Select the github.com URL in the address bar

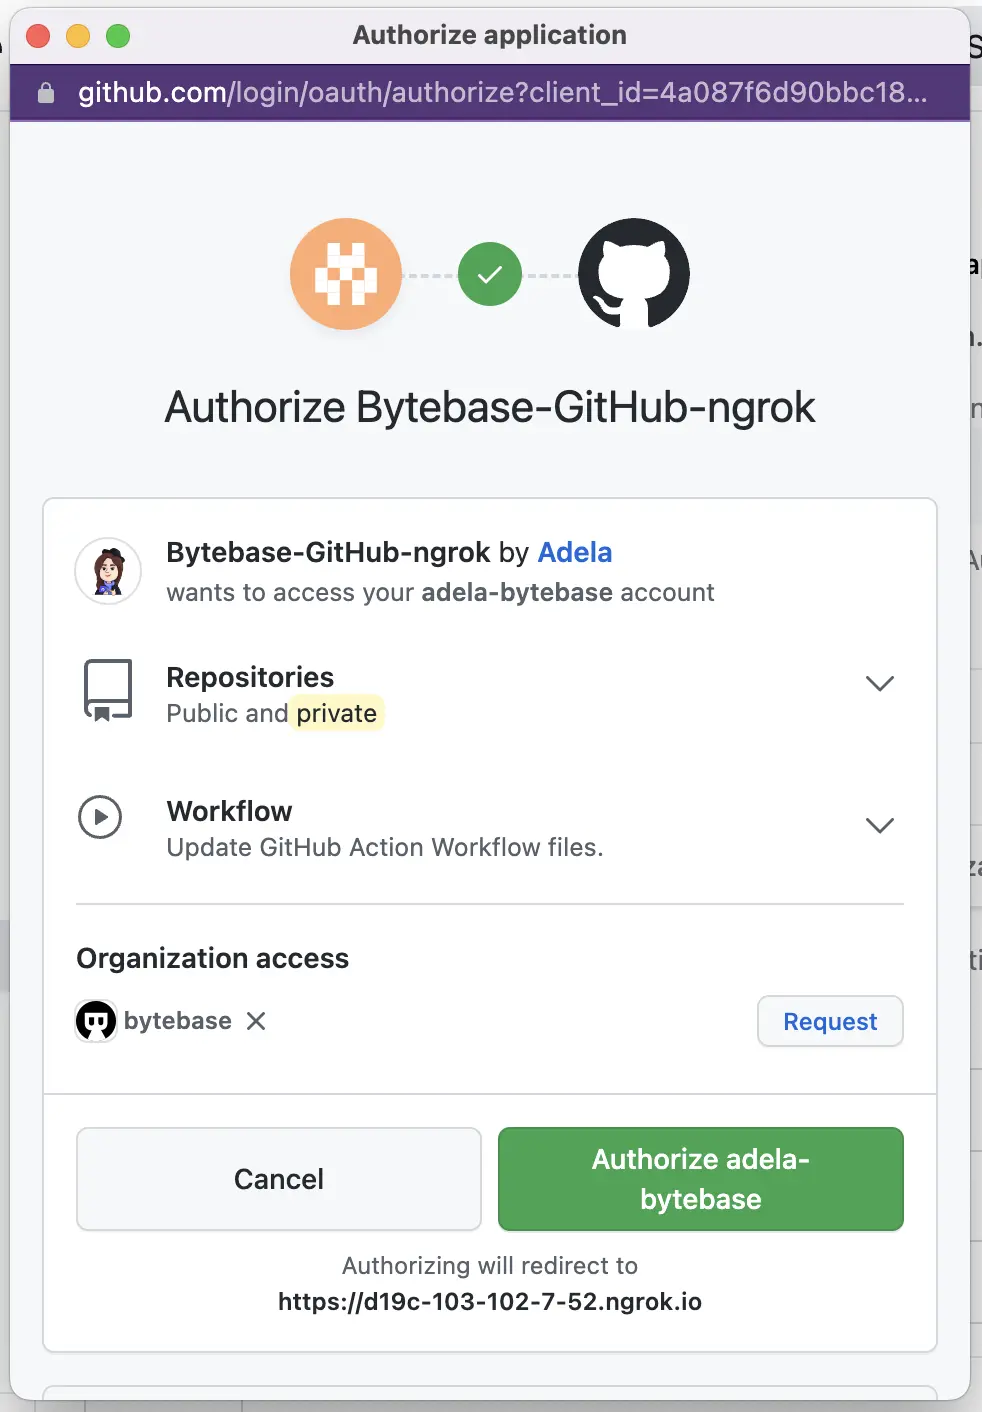click(x=500, y=92)
